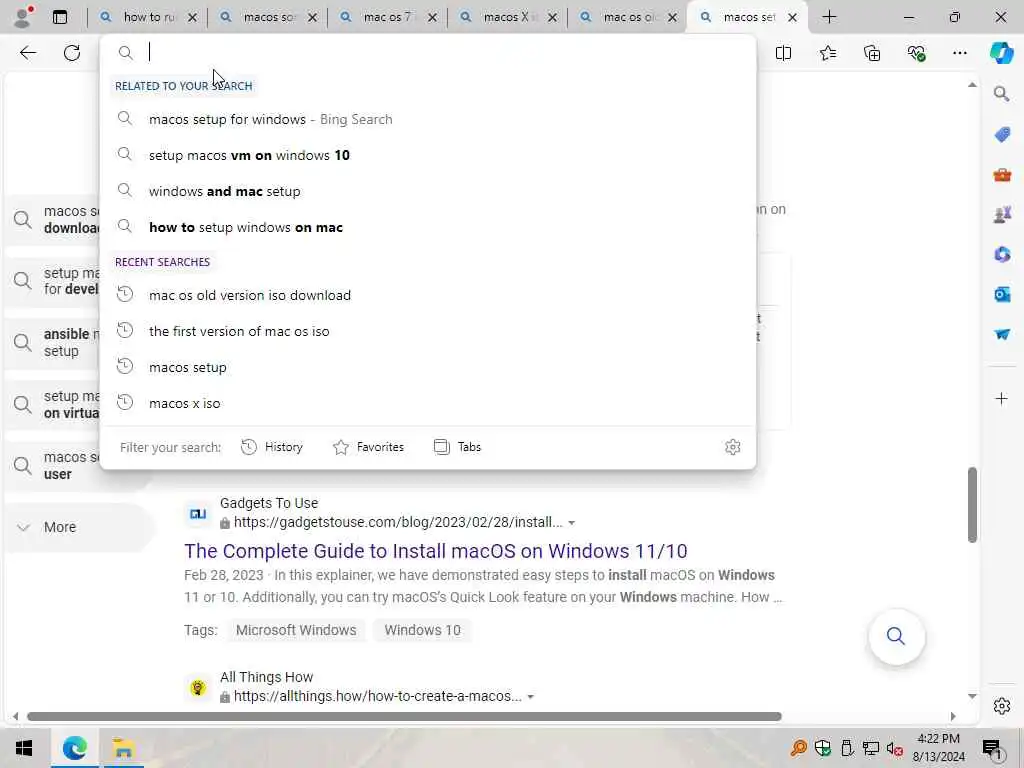Open 'The Complete Guide to Install macOS' link

pyautogui.click(x=436, y=551)
